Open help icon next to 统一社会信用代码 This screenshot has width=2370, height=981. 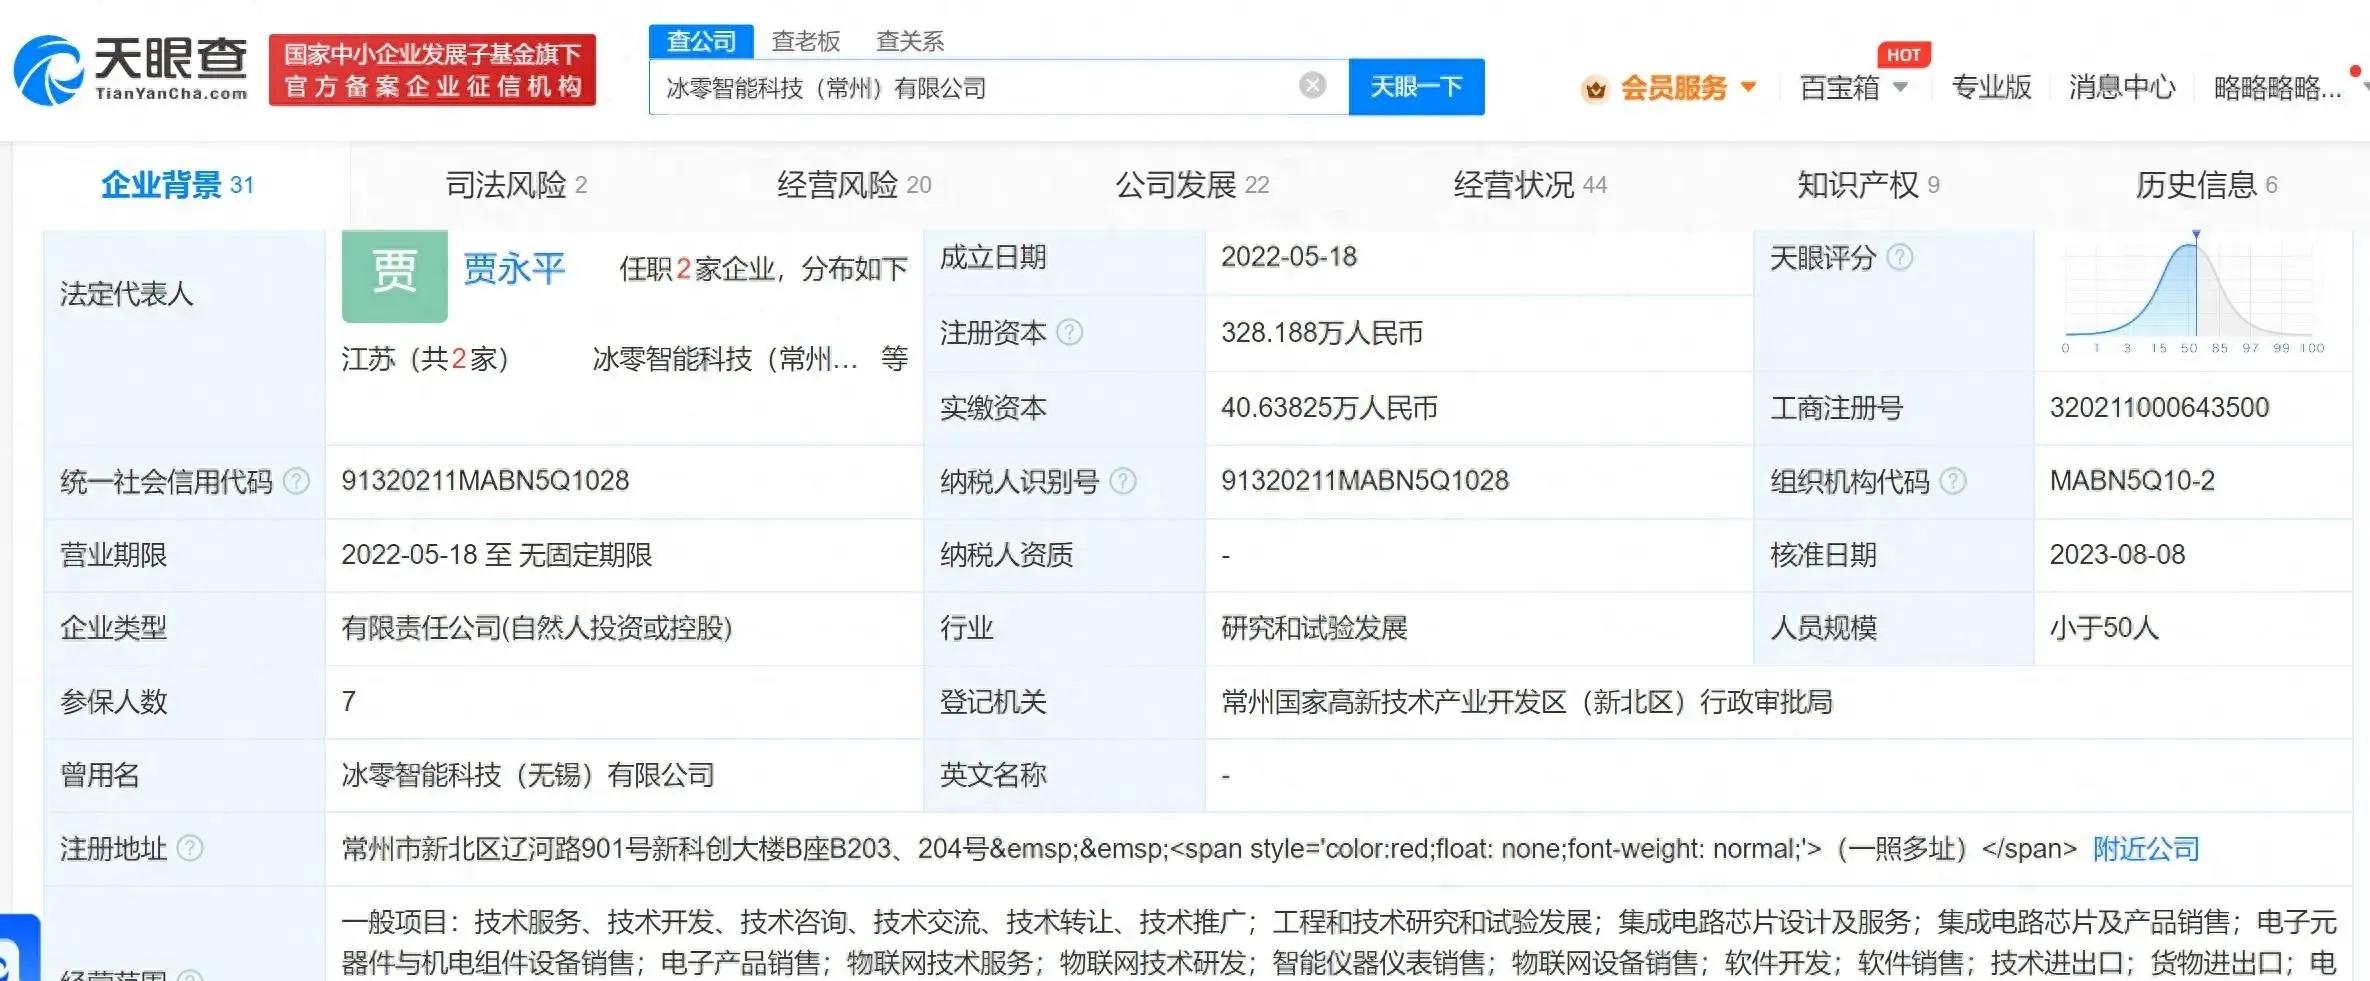tap(296, 481)
